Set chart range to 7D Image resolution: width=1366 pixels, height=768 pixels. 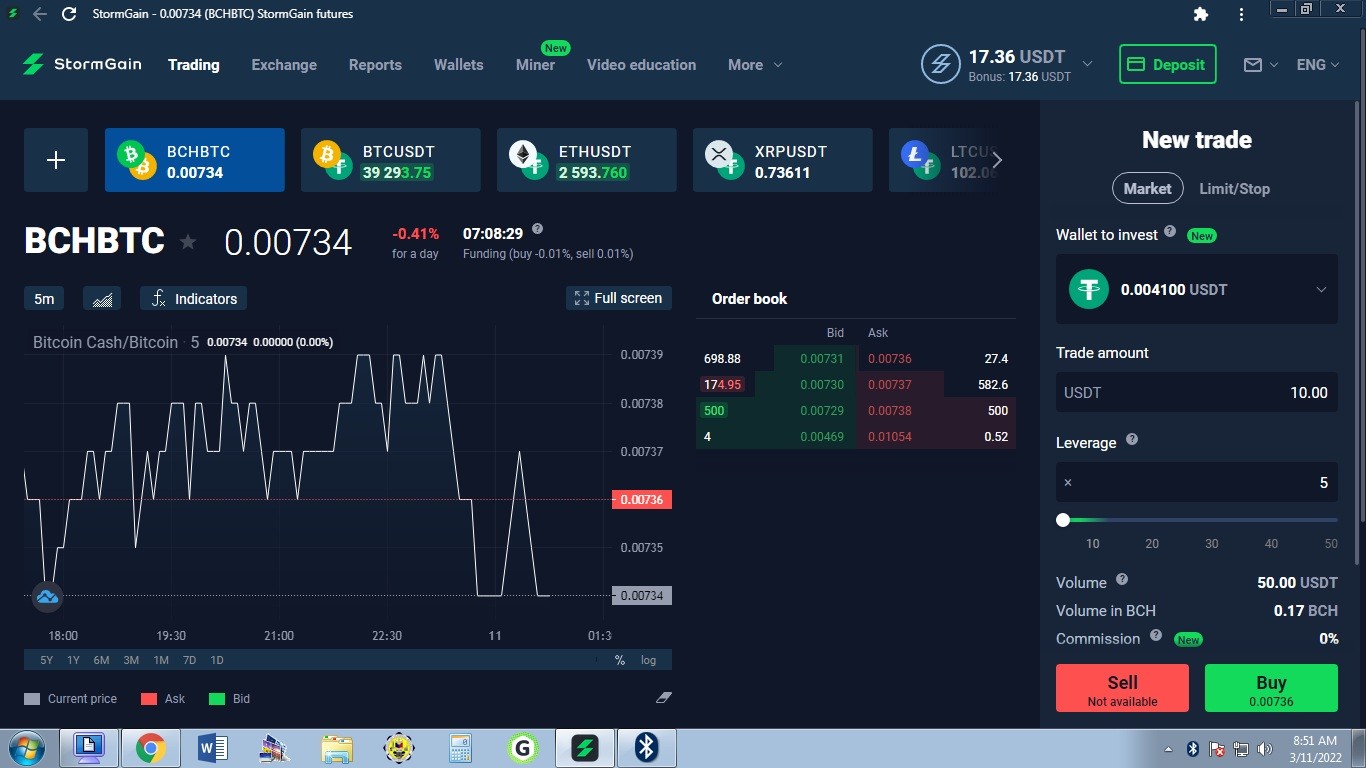coord(189,660)
